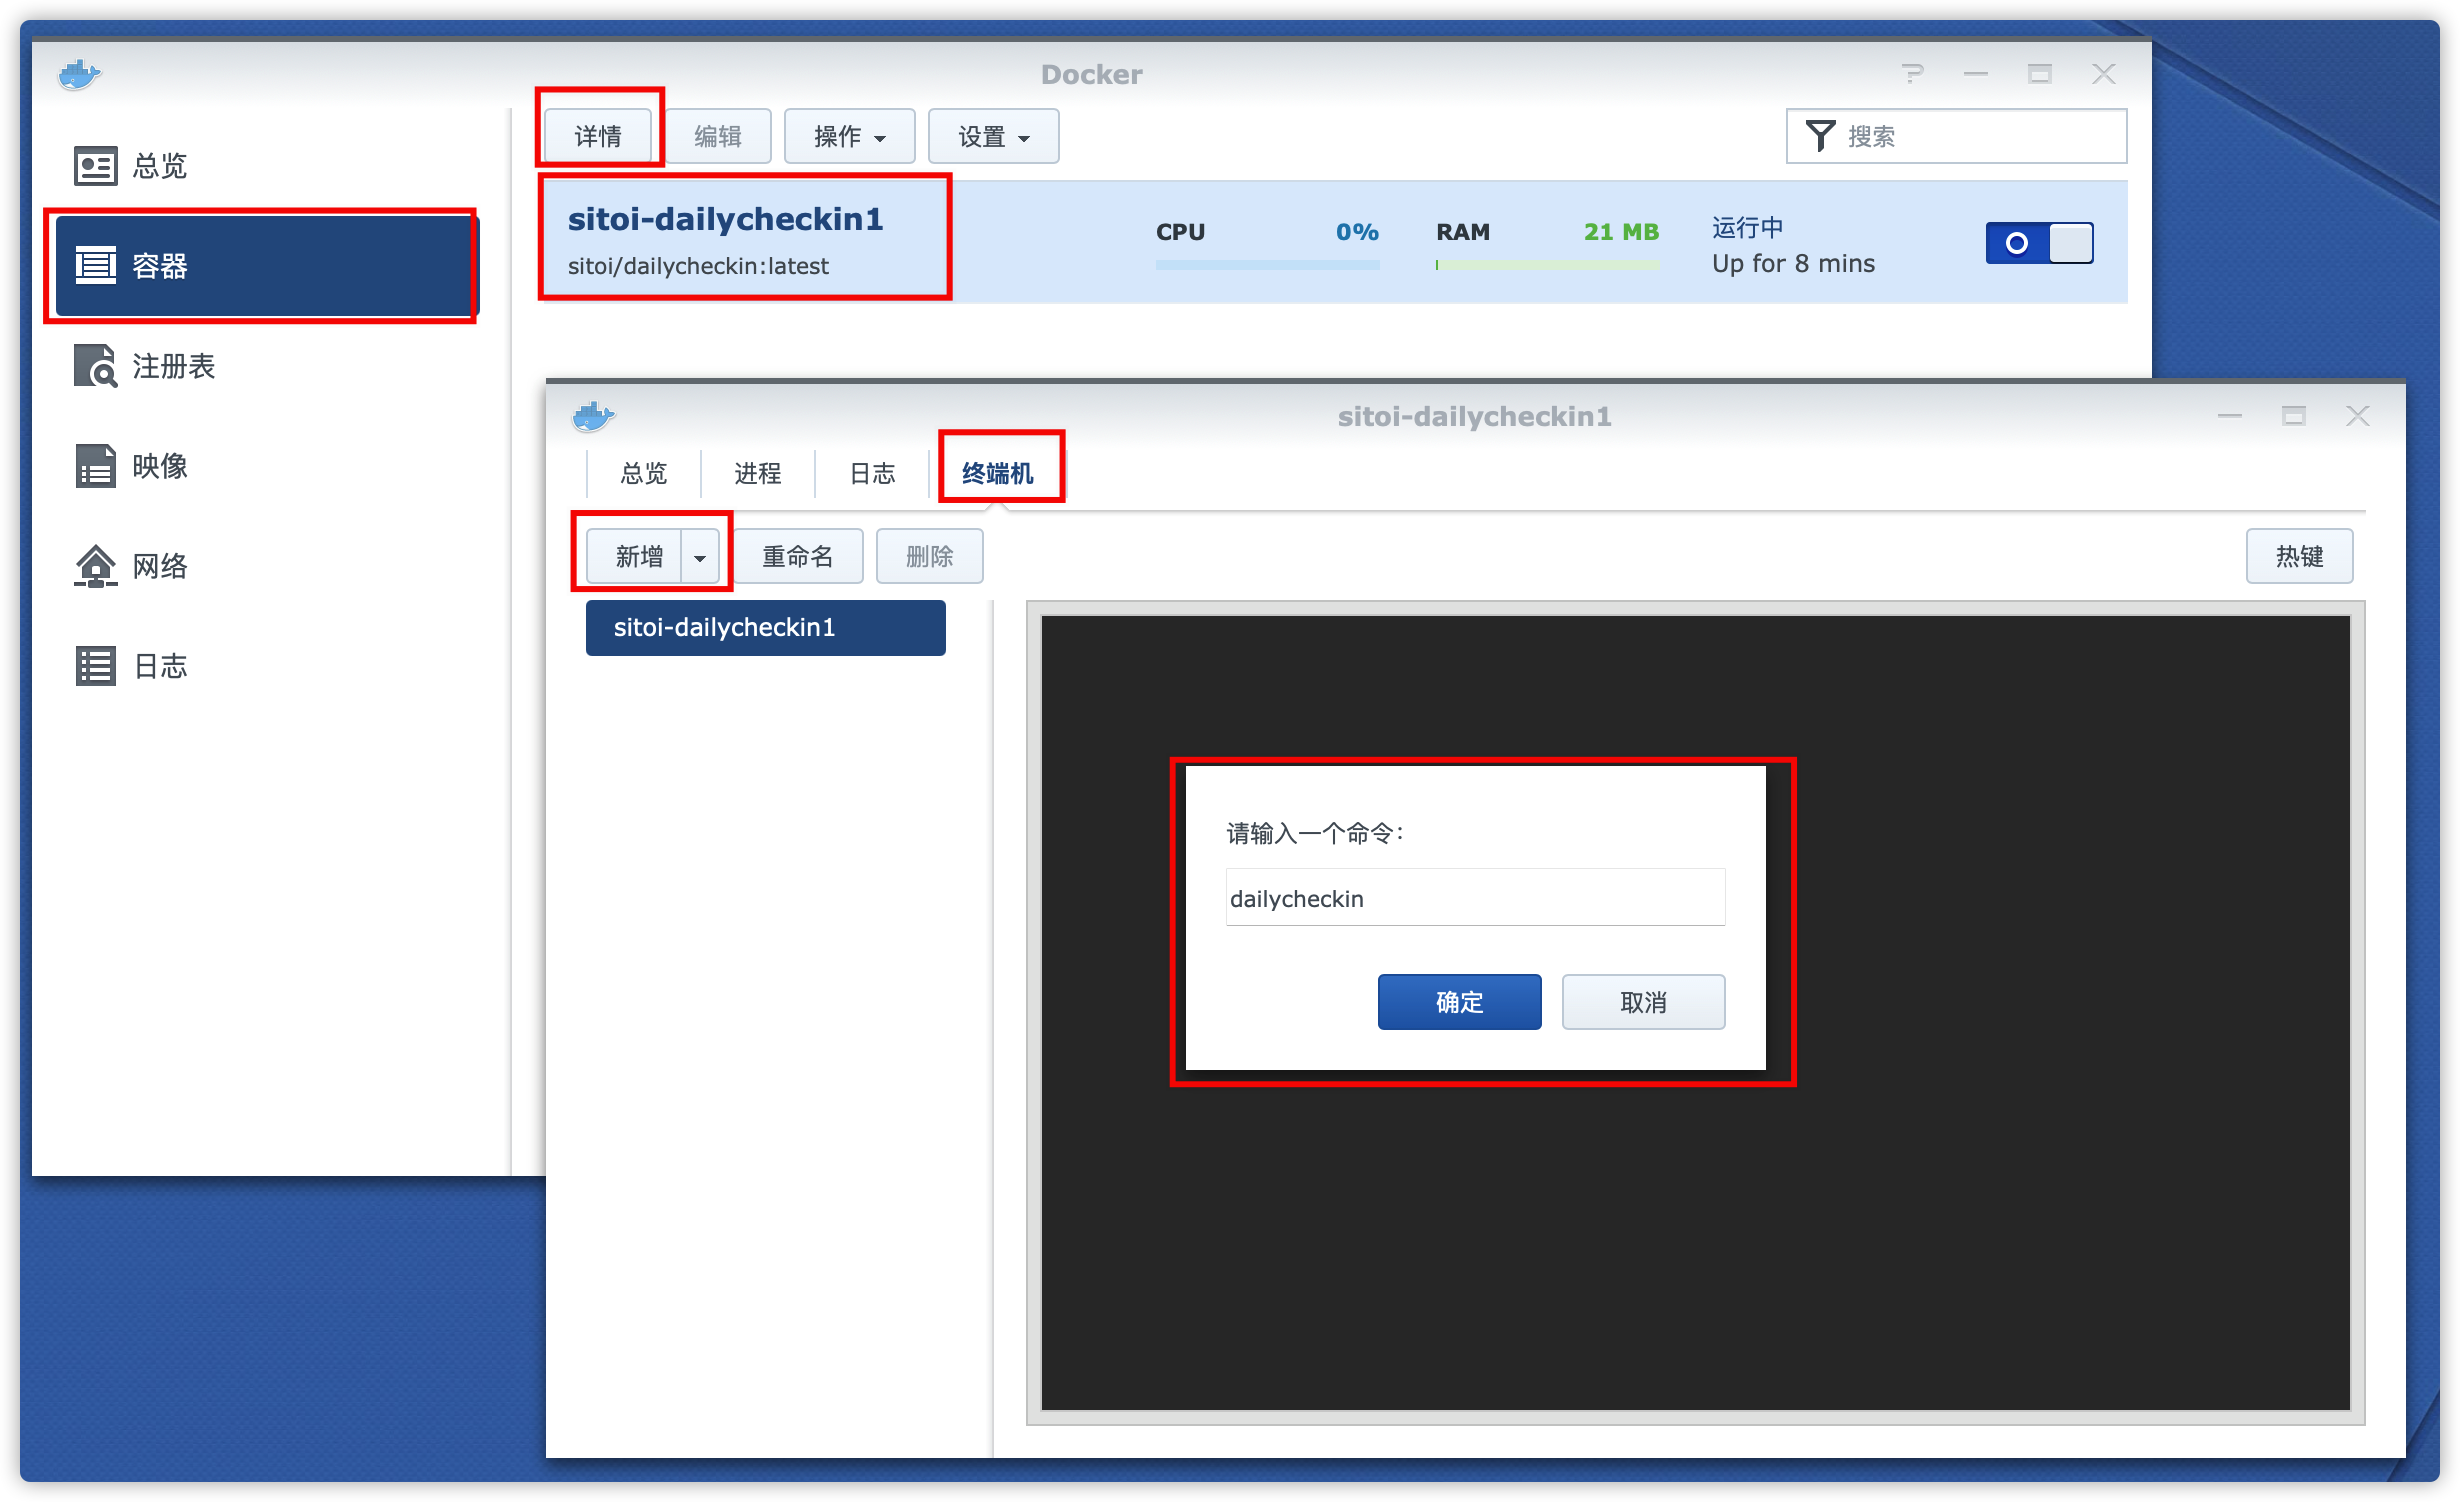Click the Docker whale icon in main window
The image size is (2460, 1502).
pyautogui.click(x=79, y=74)
